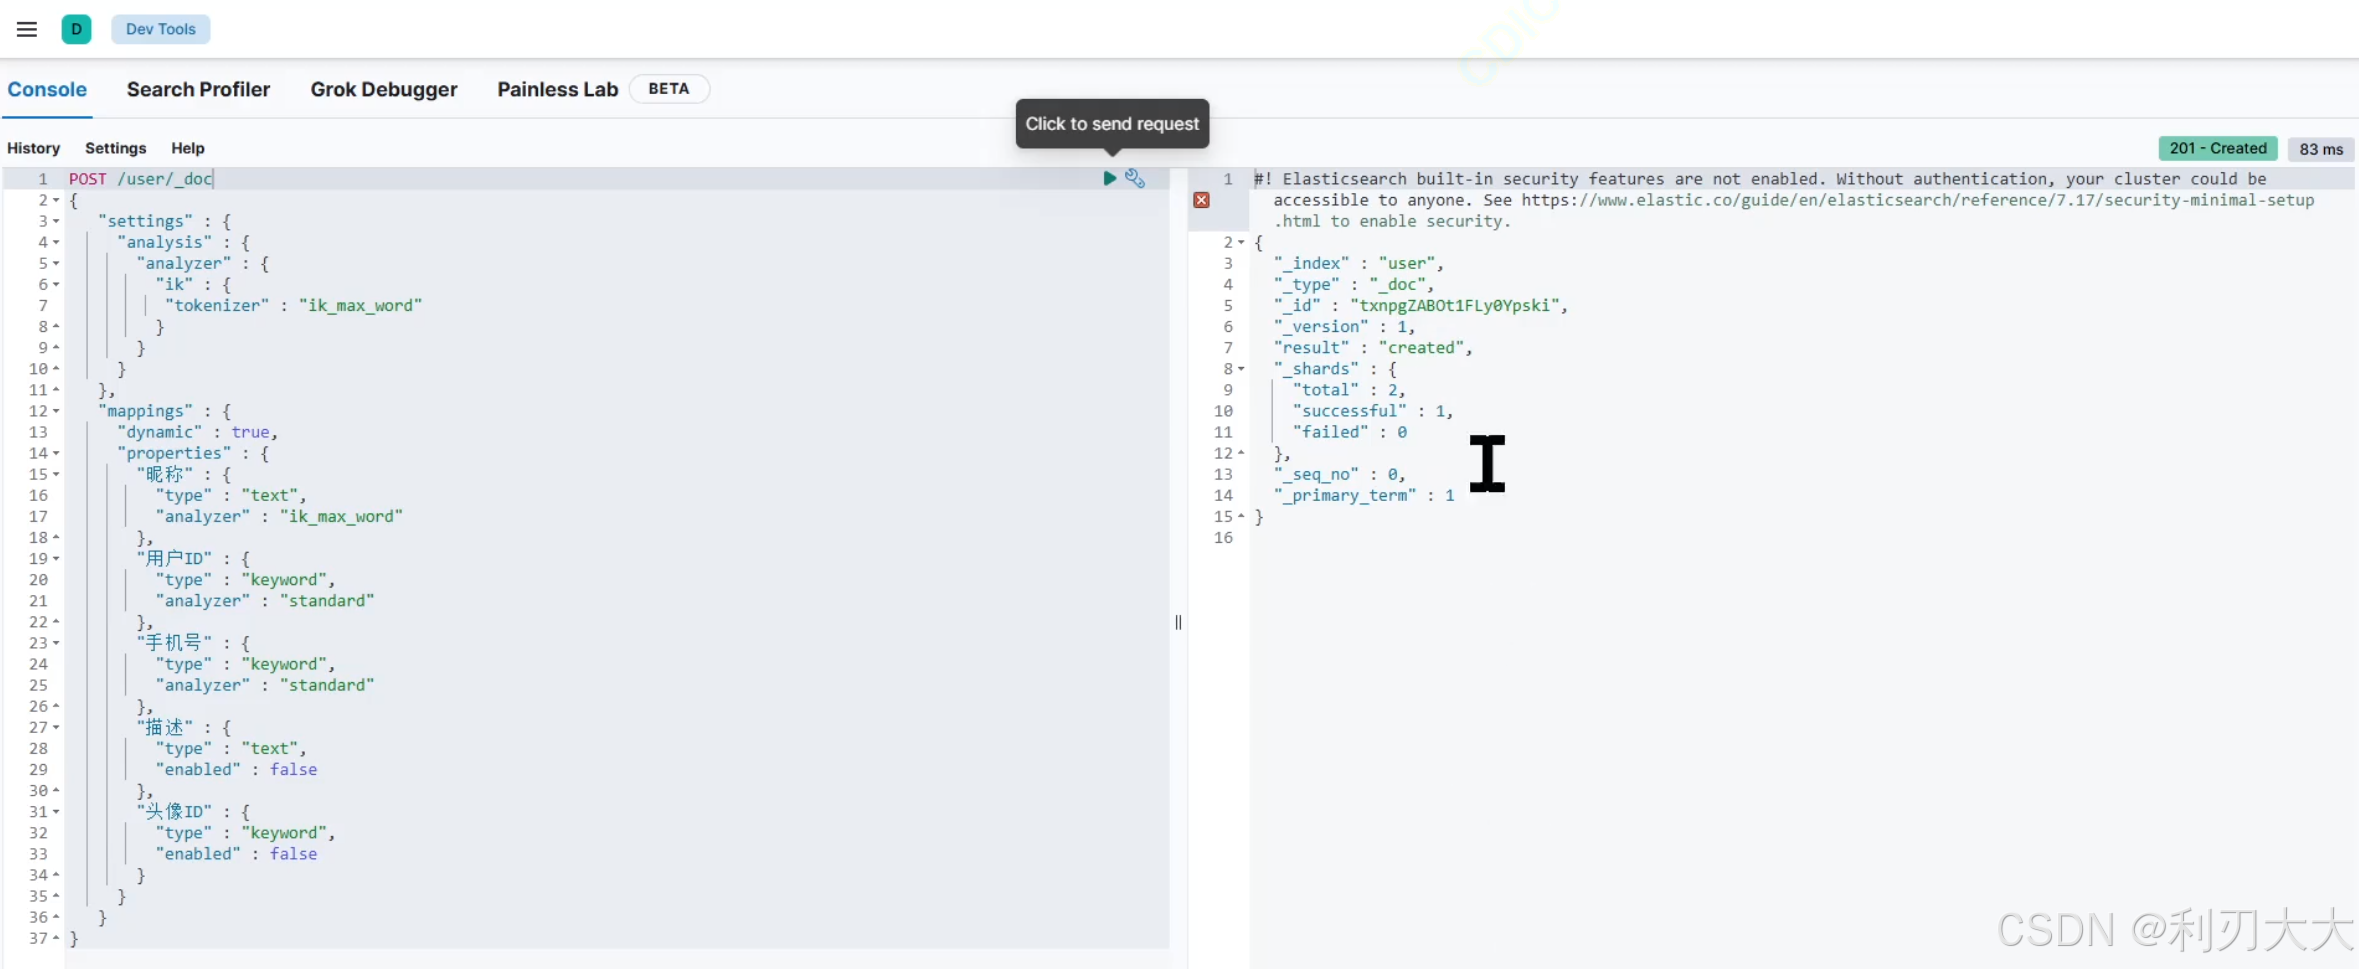
Task: Fold the "昵称" field block at line 15
Action: pos(56,474)
